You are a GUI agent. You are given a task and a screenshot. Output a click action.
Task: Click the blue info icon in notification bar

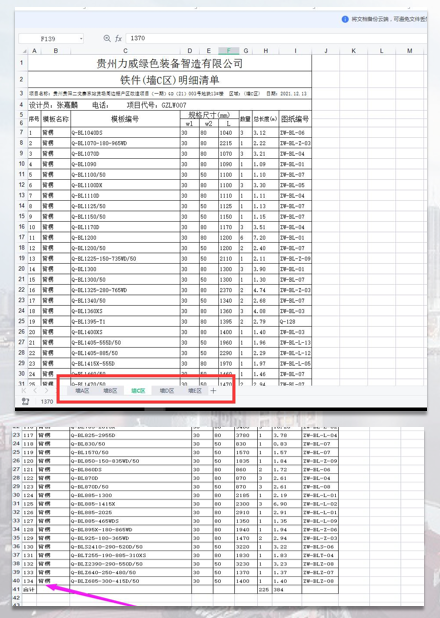pyautogui.click(x=345, y=19)
